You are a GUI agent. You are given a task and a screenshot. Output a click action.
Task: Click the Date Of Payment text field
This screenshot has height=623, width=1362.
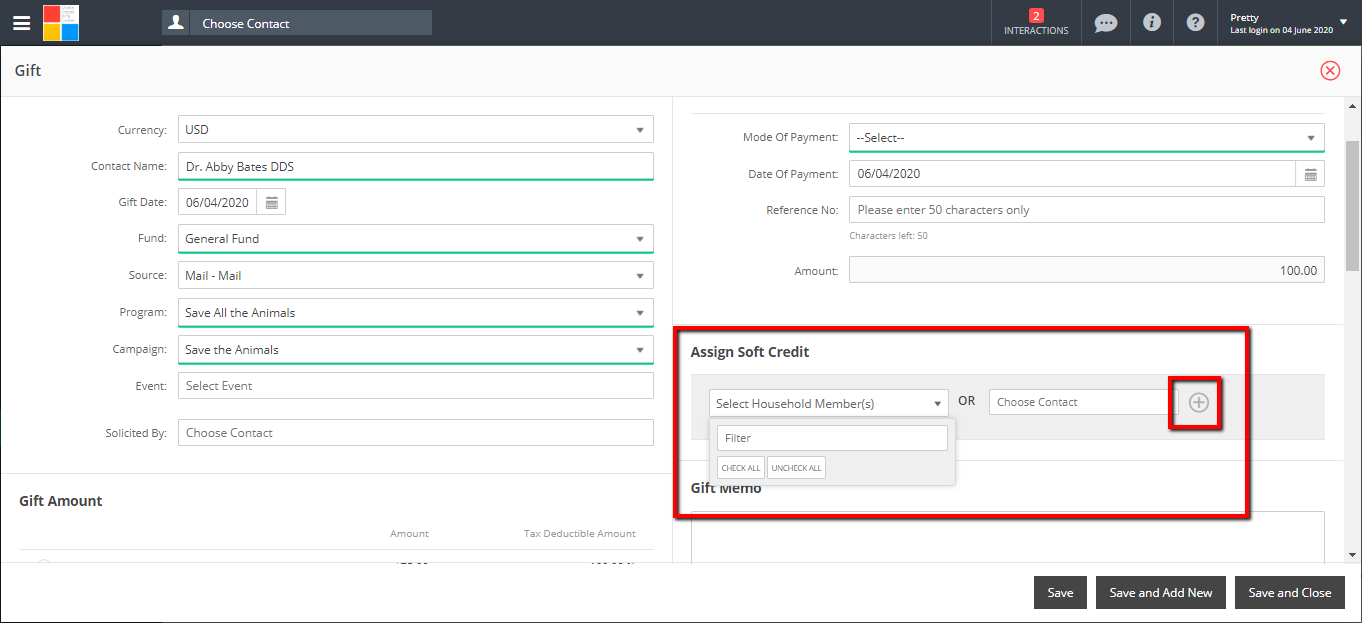pos(1073,174)
